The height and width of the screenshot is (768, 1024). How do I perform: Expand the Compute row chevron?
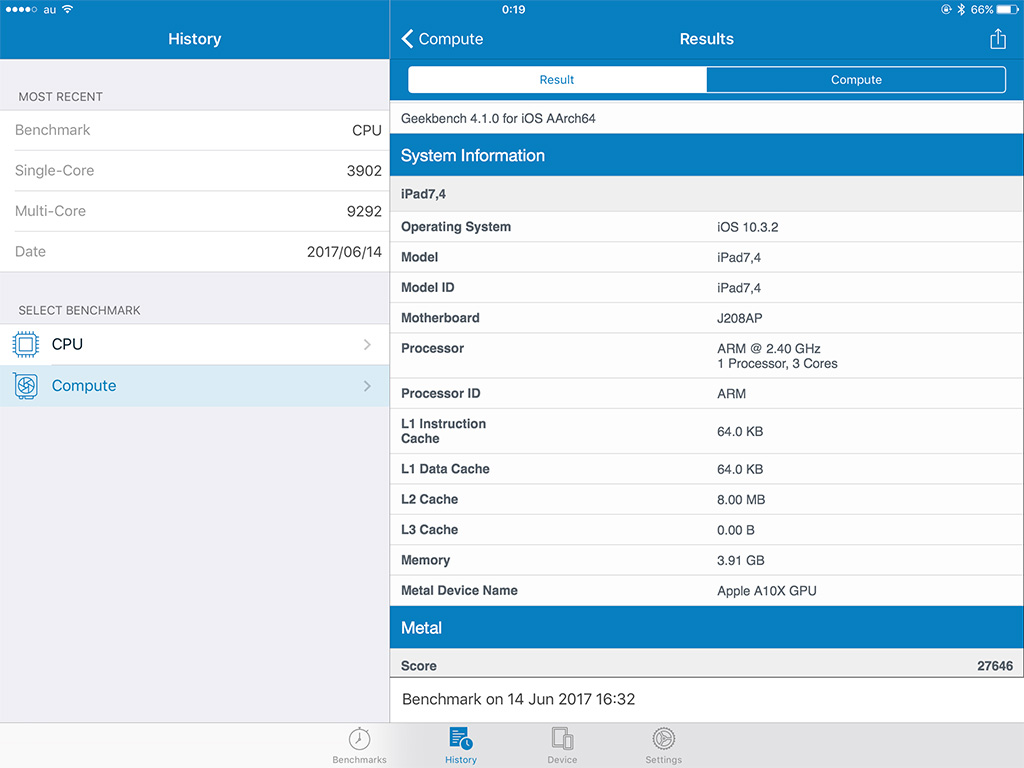point(367,386)
